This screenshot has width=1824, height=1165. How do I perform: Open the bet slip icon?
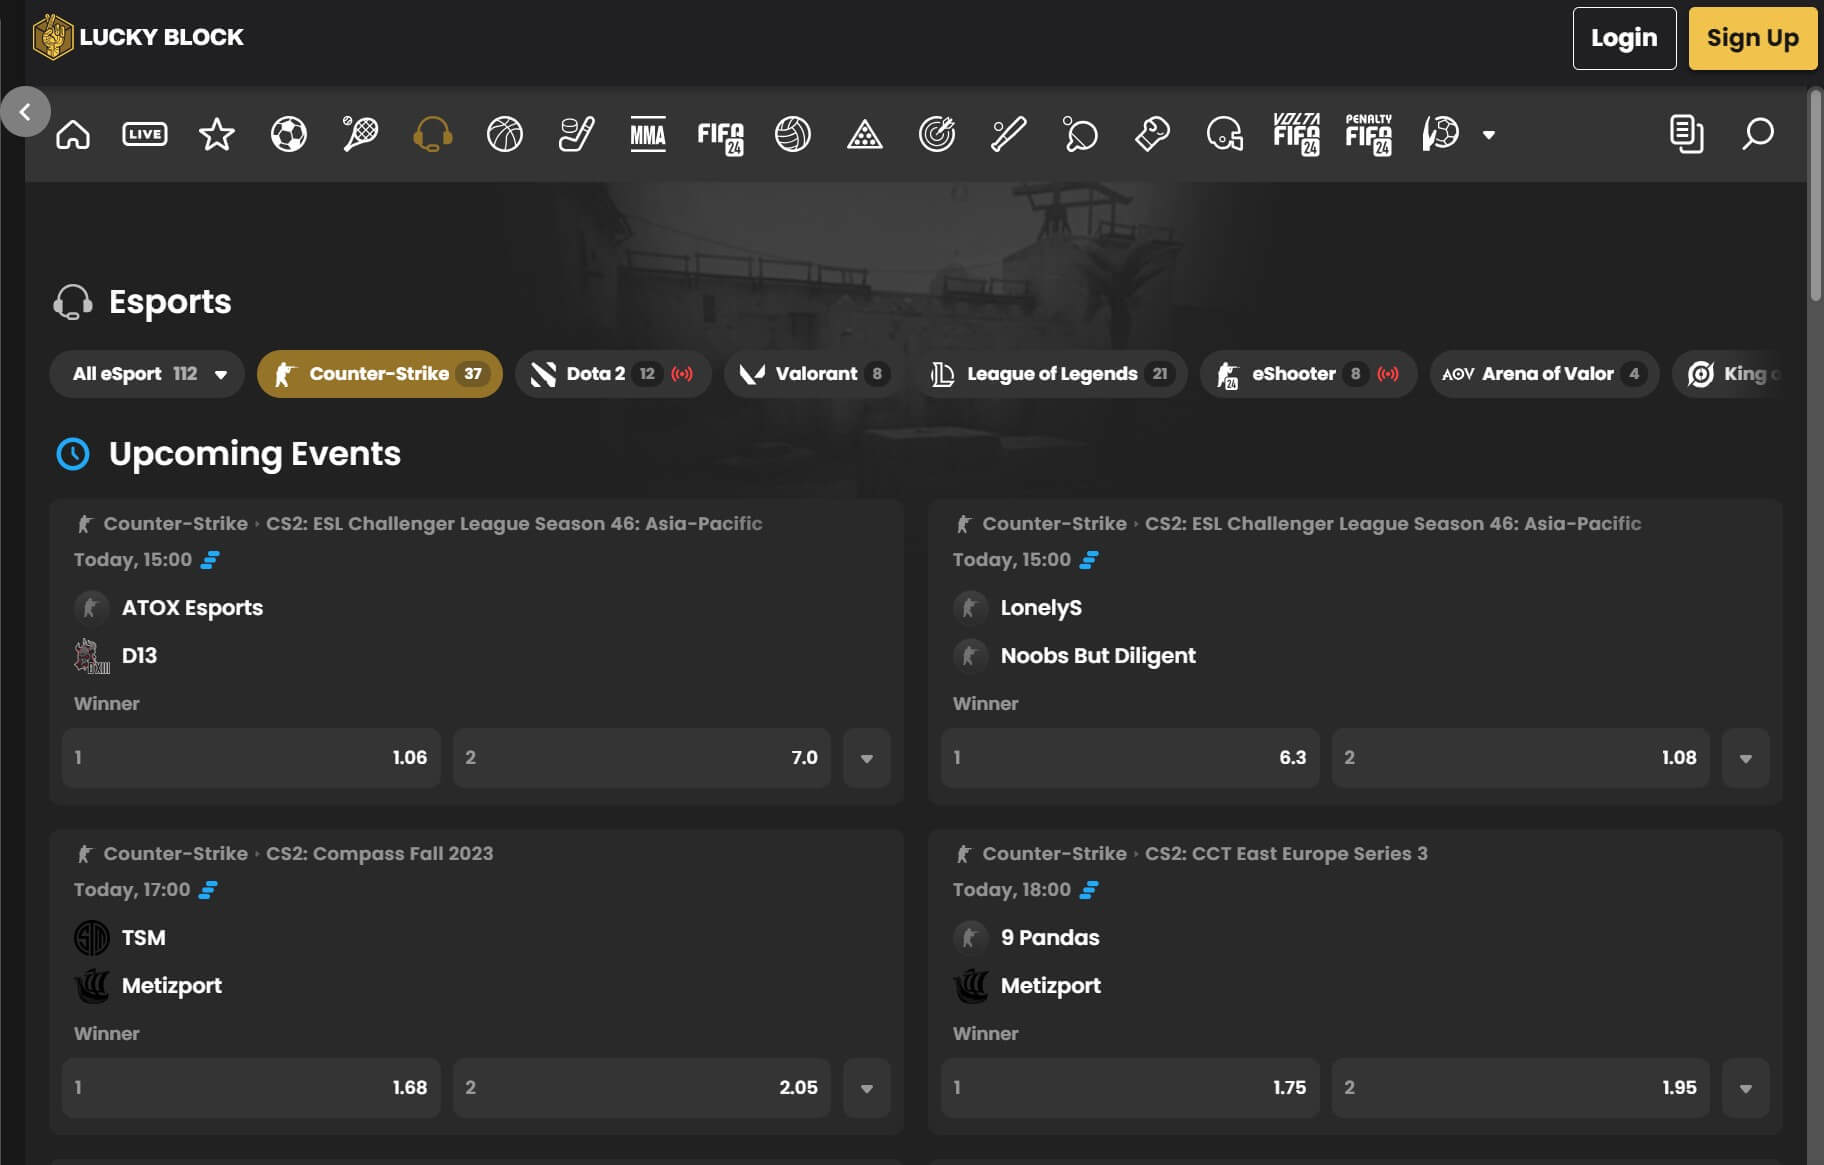pos(1687,134)
